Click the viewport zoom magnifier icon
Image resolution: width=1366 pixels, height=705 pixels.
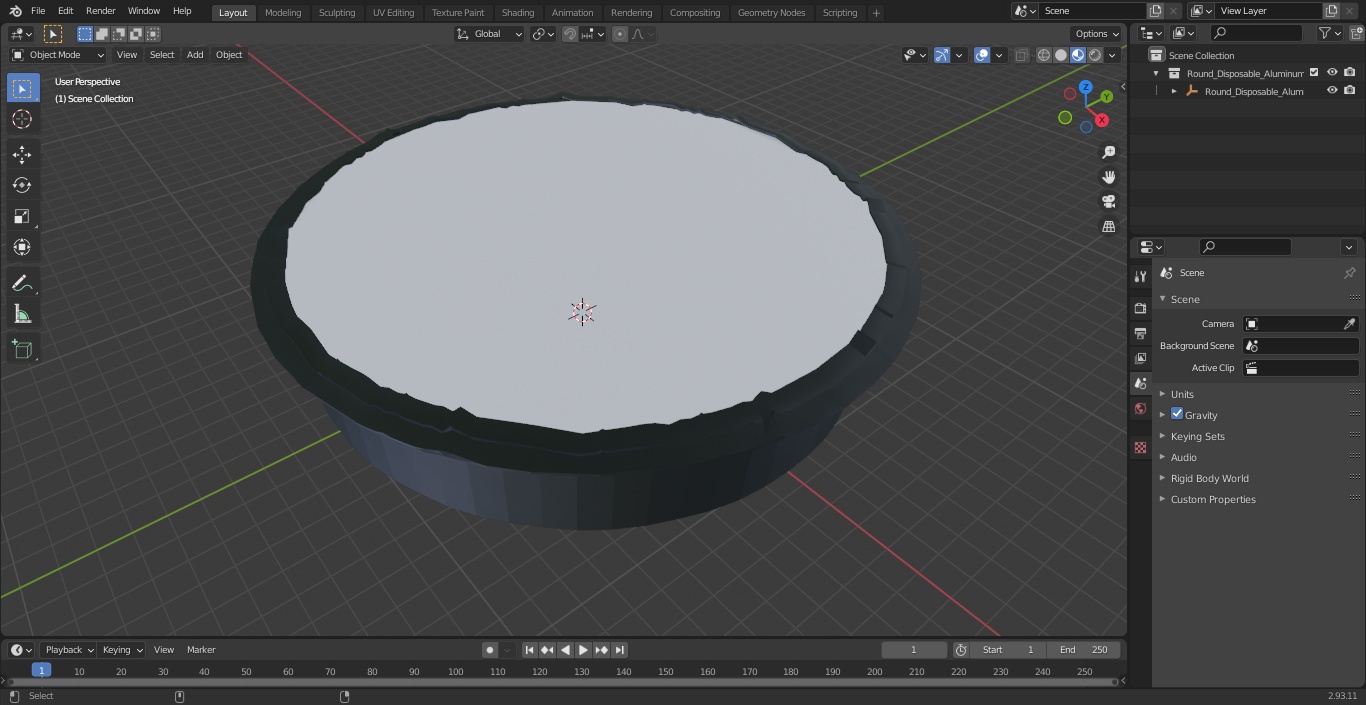[x=1108, y=152]
